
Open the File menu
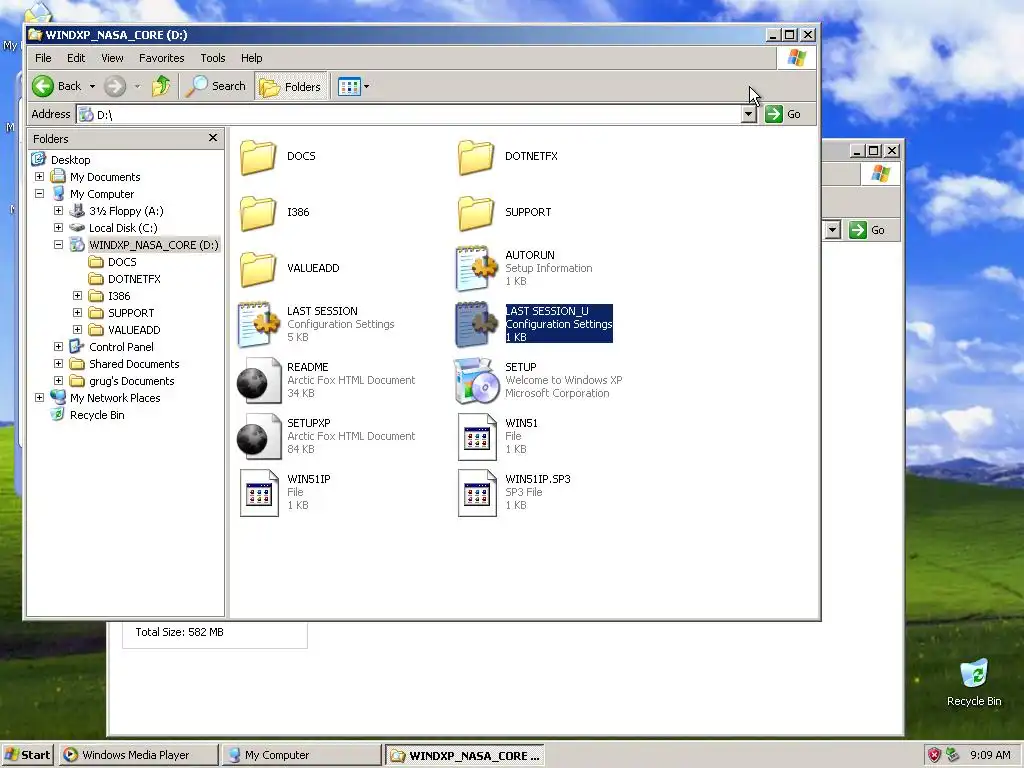pyautogui.click(x=43, y=58)
